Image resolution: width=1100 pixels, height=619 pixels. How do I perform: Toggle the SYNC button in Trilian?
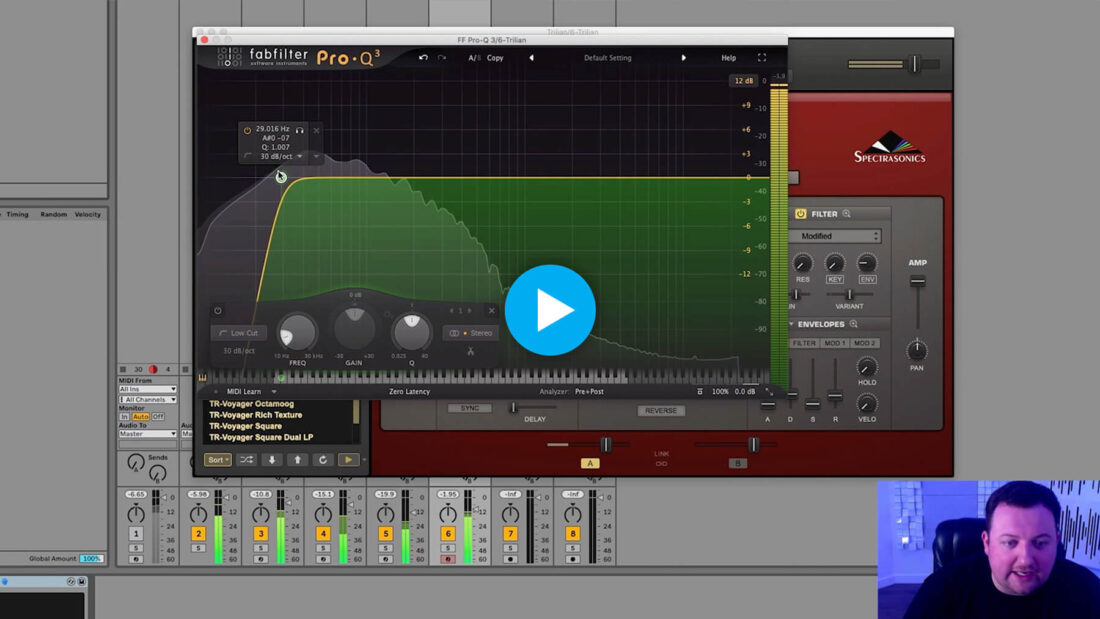tap(469, 408)
